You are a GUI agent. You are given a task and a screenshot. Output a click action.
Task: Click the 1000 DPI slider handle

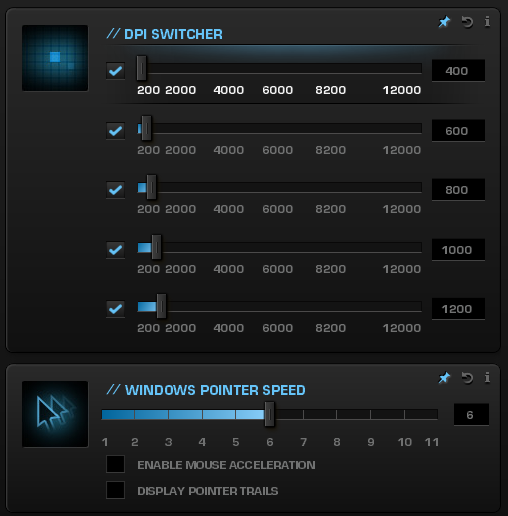pyautogui.click(x=156, y=247)
